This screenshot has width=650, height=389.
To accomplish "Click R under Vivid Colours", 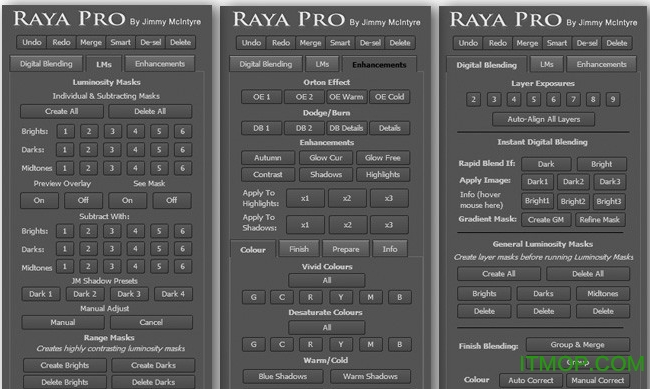I will coord(310,297).
